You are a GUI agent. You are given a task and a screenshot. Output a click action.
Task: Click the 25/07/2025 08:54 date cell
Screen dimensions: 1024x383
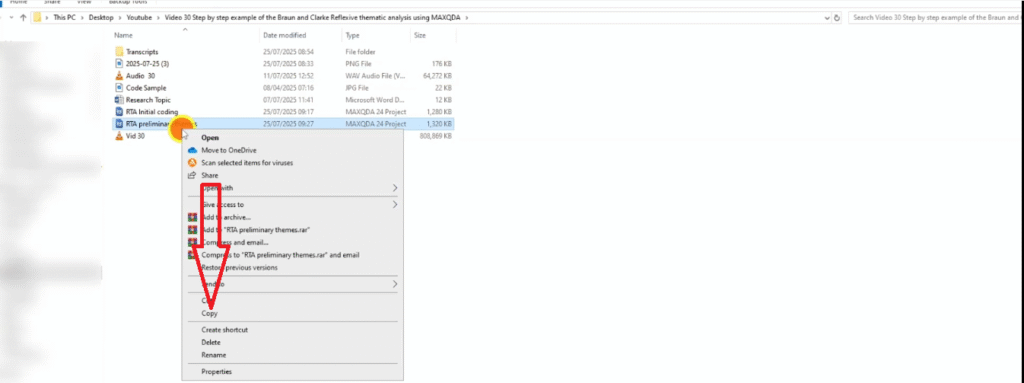(x=289, y=52)
